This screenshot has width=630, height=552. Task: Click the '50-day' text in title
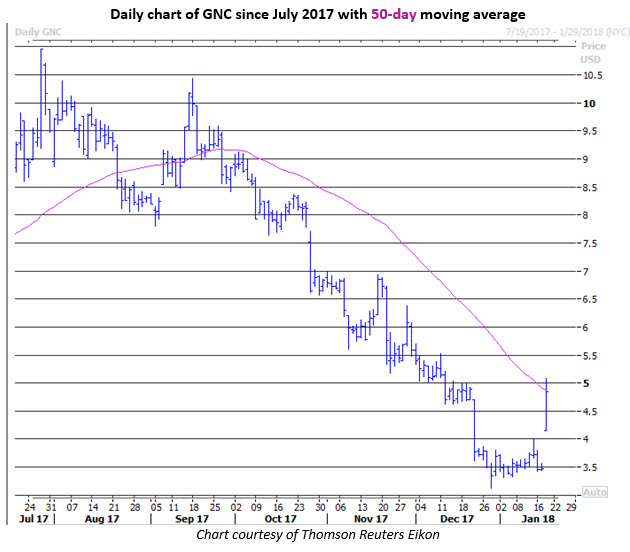(393, 14)
